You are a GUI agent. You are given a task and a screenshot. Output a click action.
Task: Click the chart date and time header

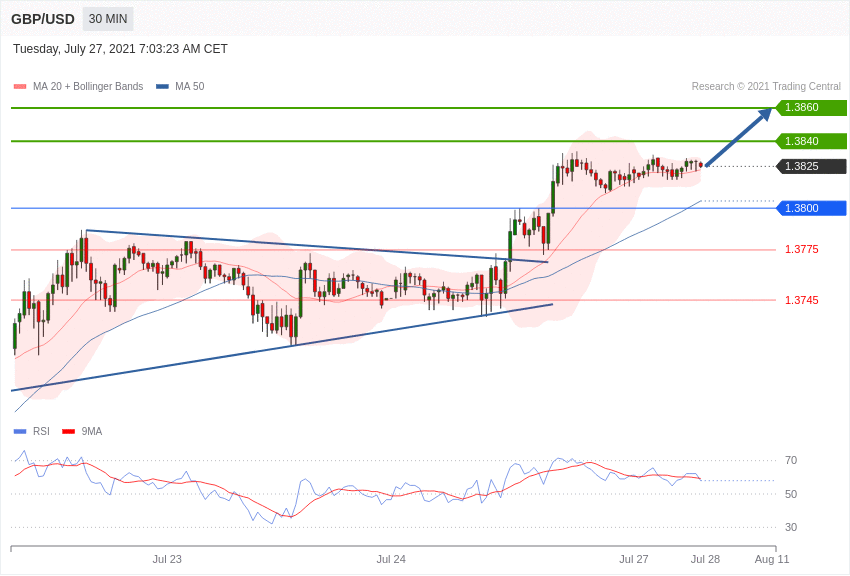tap(120, 49)
